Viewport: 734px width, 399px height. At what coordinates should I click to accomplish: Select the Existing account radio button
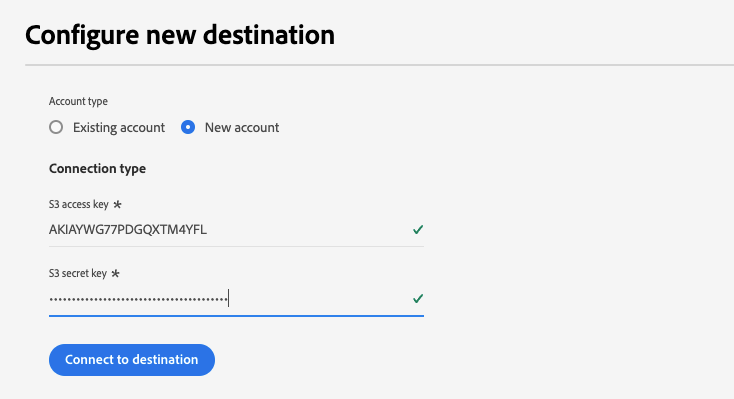click(x=56, y=127)
